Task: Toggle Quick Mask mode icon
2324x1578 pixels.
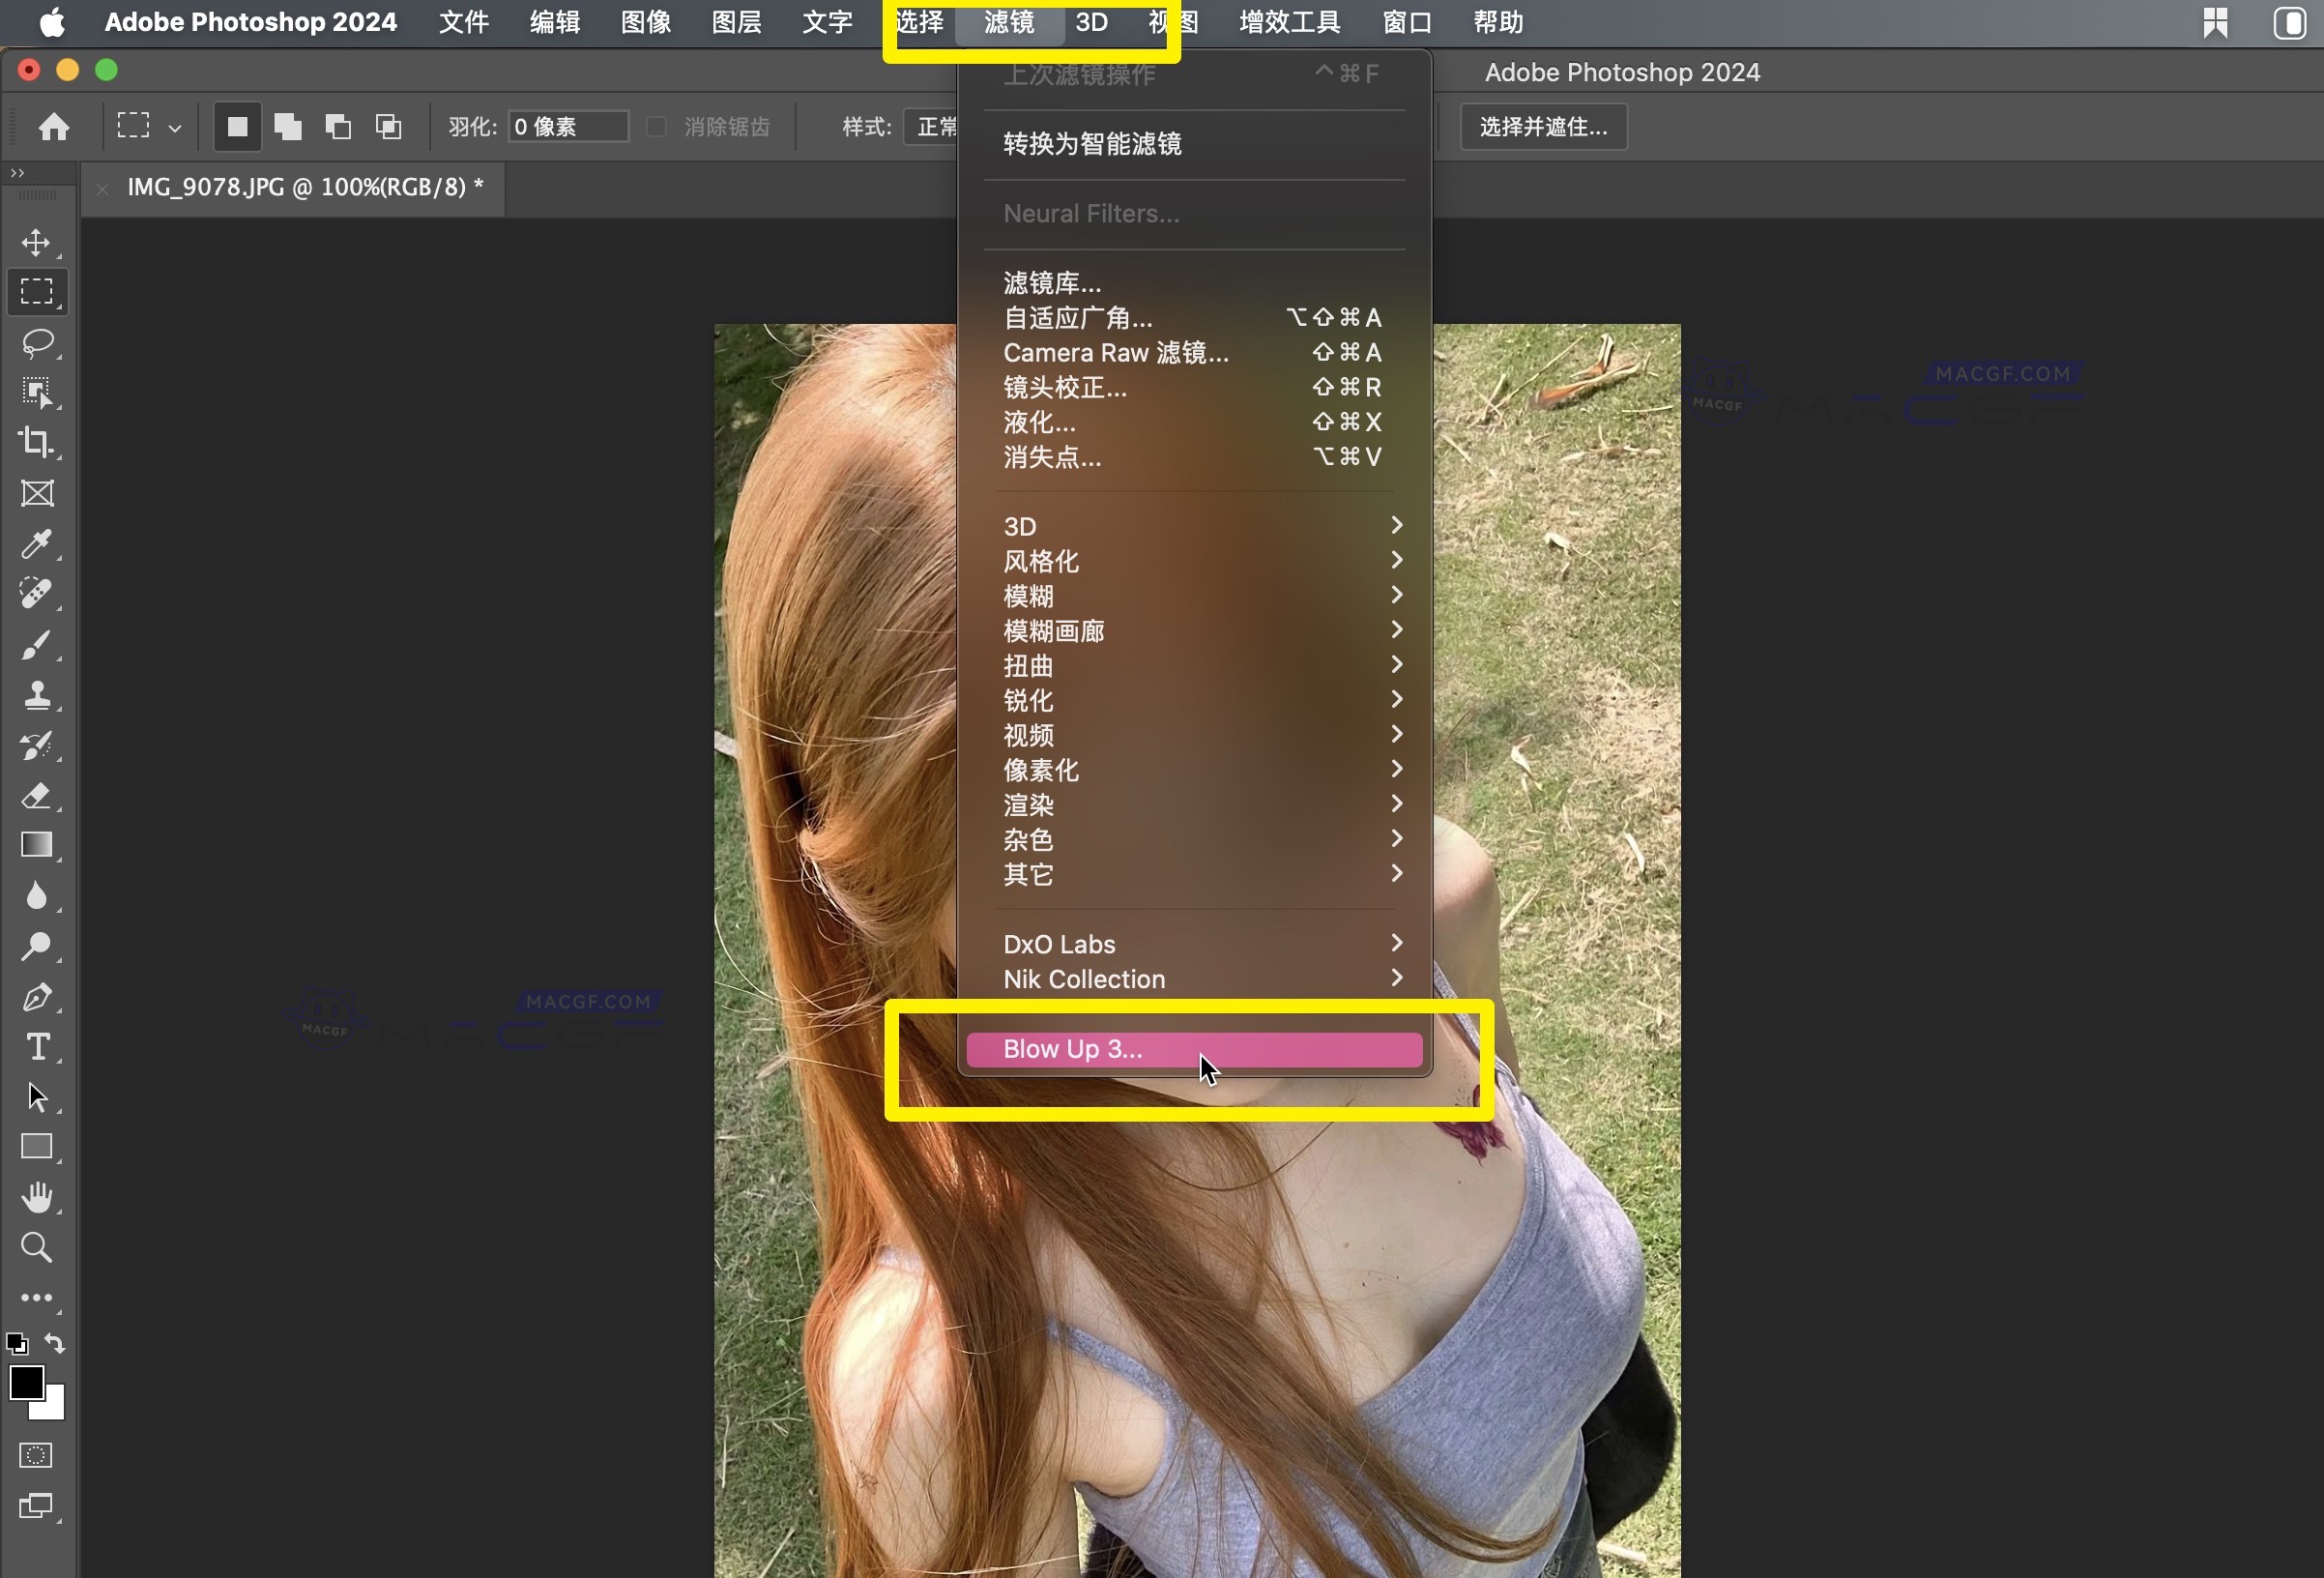Action: (x=36, y=1455)
